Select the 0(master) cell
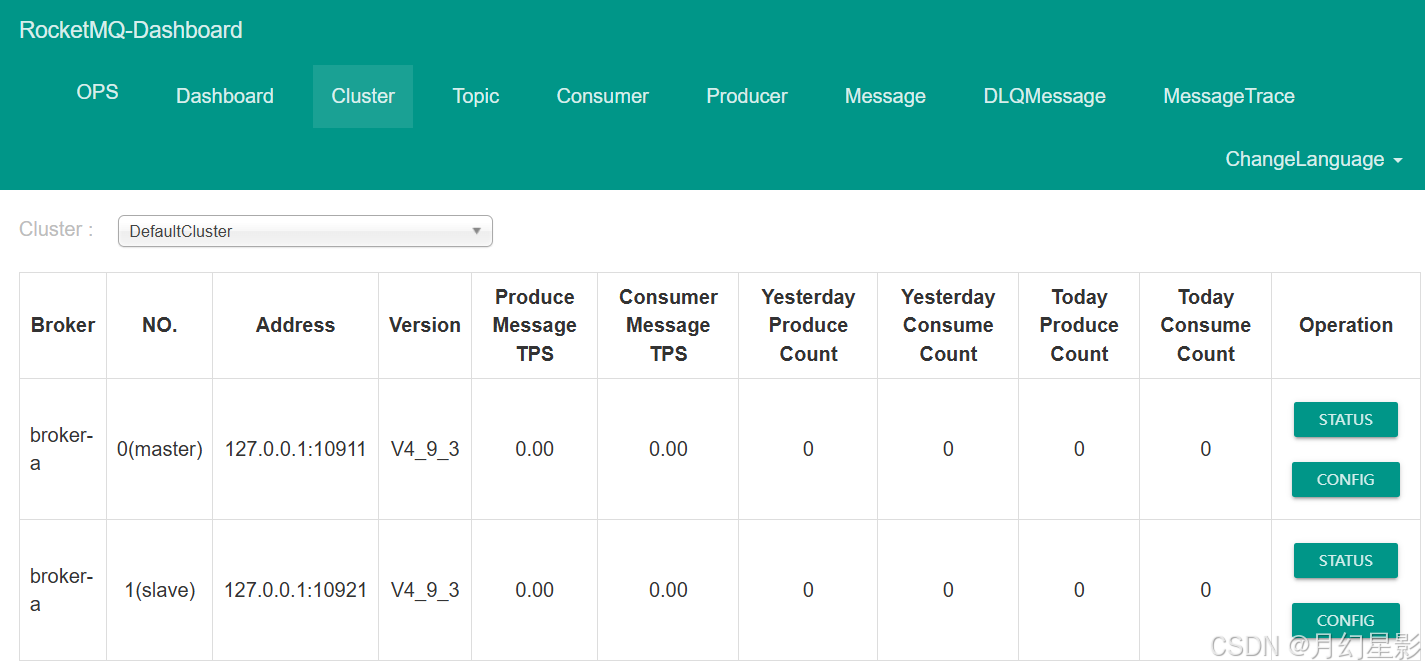The width and height of the screenshot is (1425, 672). click(x=160, y=449)
